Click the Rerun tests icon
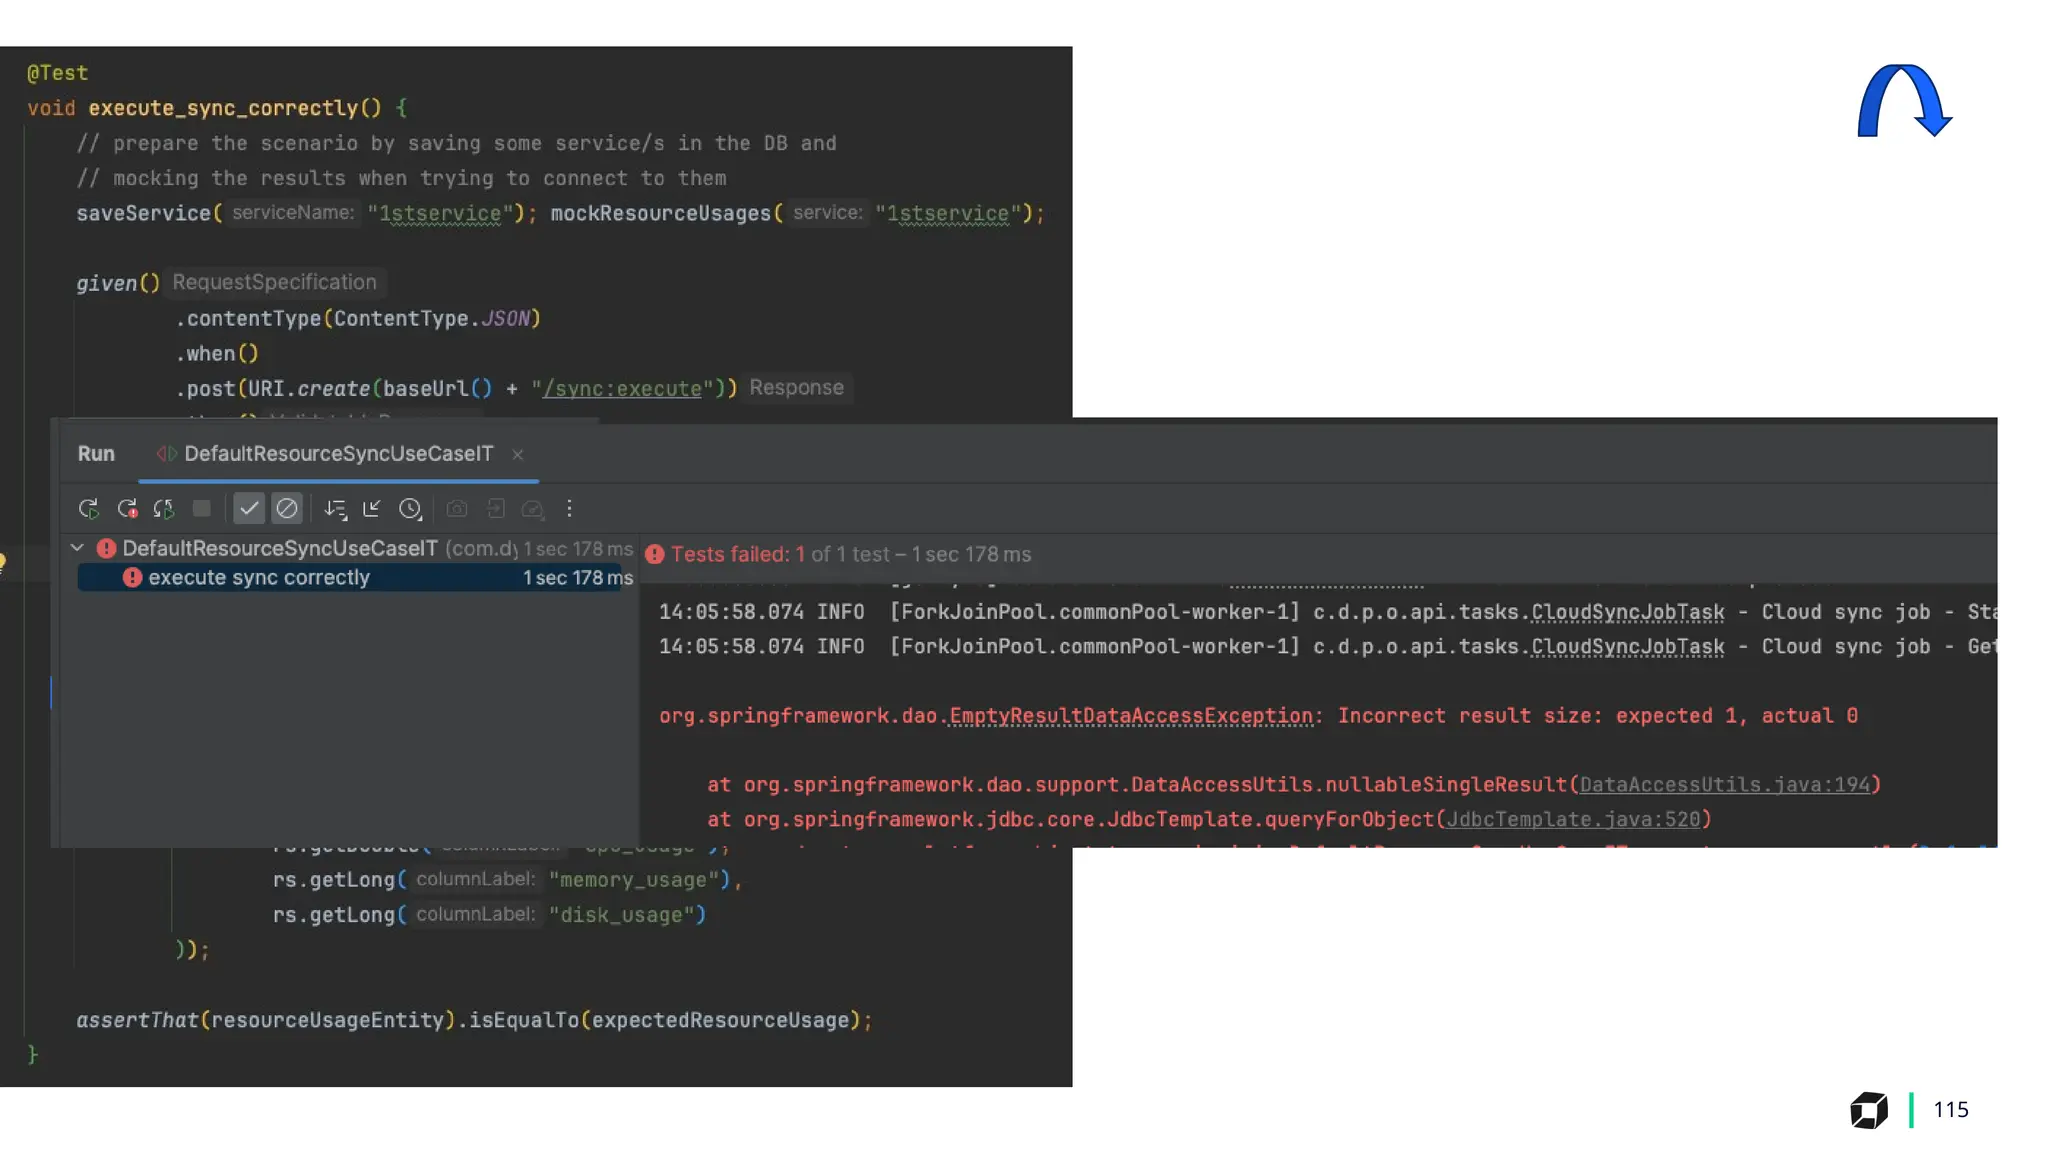Image resolution: width=2048 pixels, height=1152 pixels. (88, 509)
